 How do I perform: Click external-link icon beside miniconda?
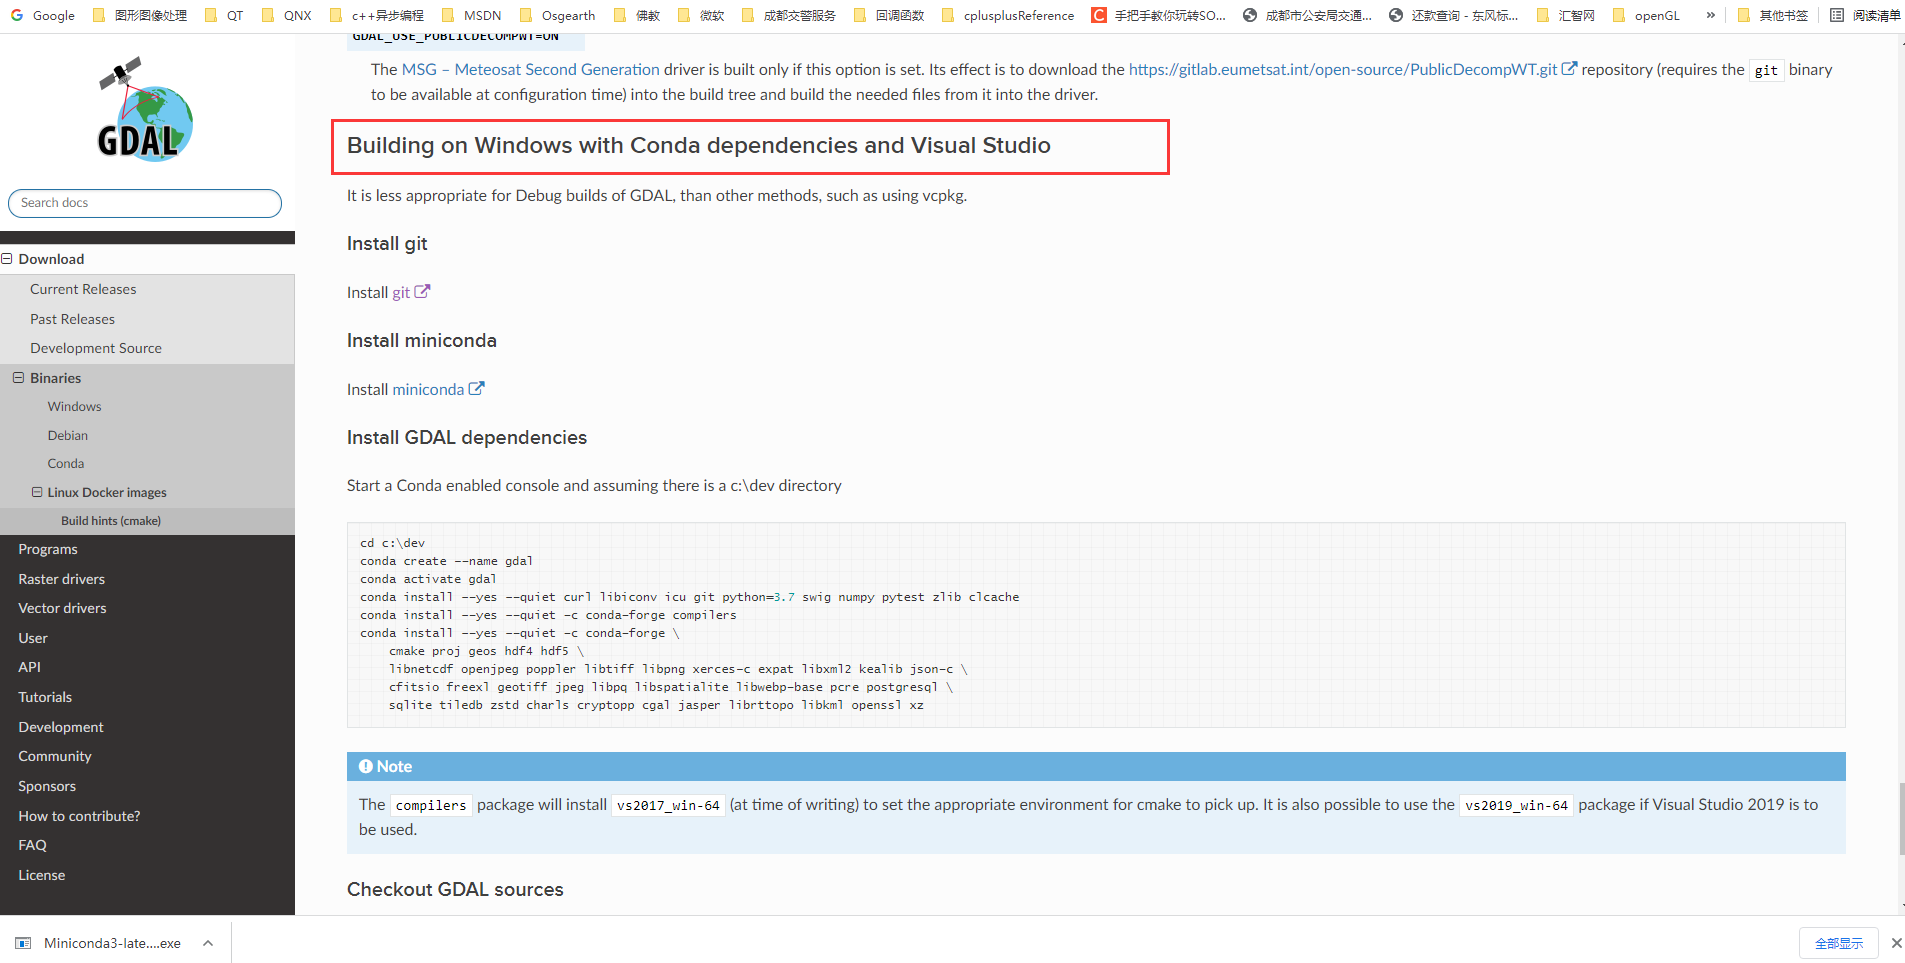477,388
